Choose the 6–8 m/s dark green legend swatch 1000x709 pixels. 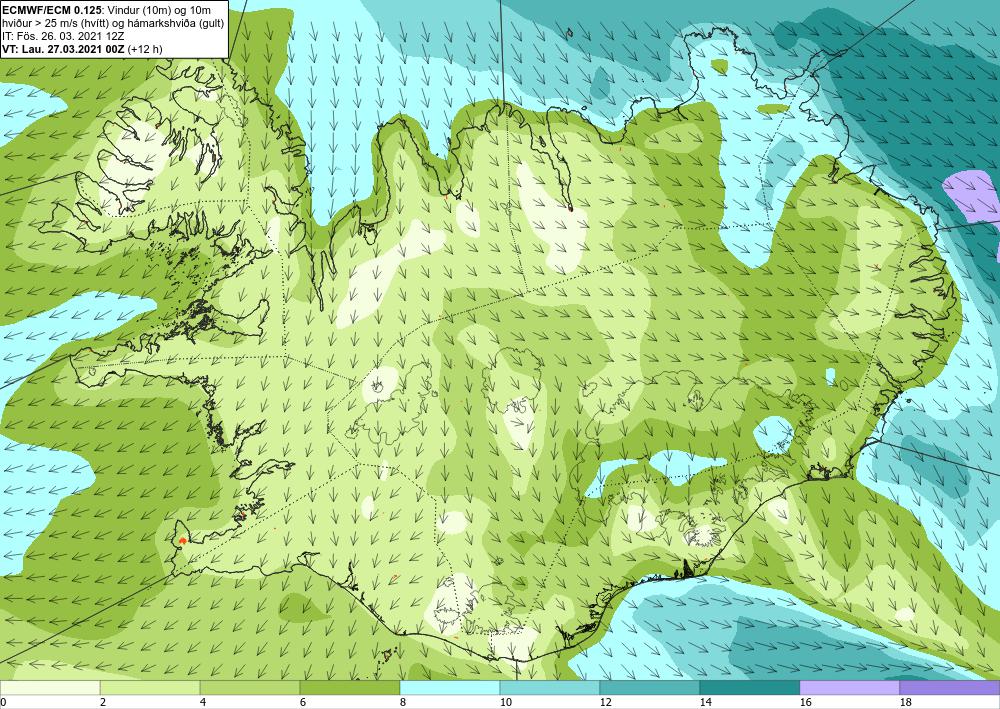pyautogui.click(x=350, y=688)
